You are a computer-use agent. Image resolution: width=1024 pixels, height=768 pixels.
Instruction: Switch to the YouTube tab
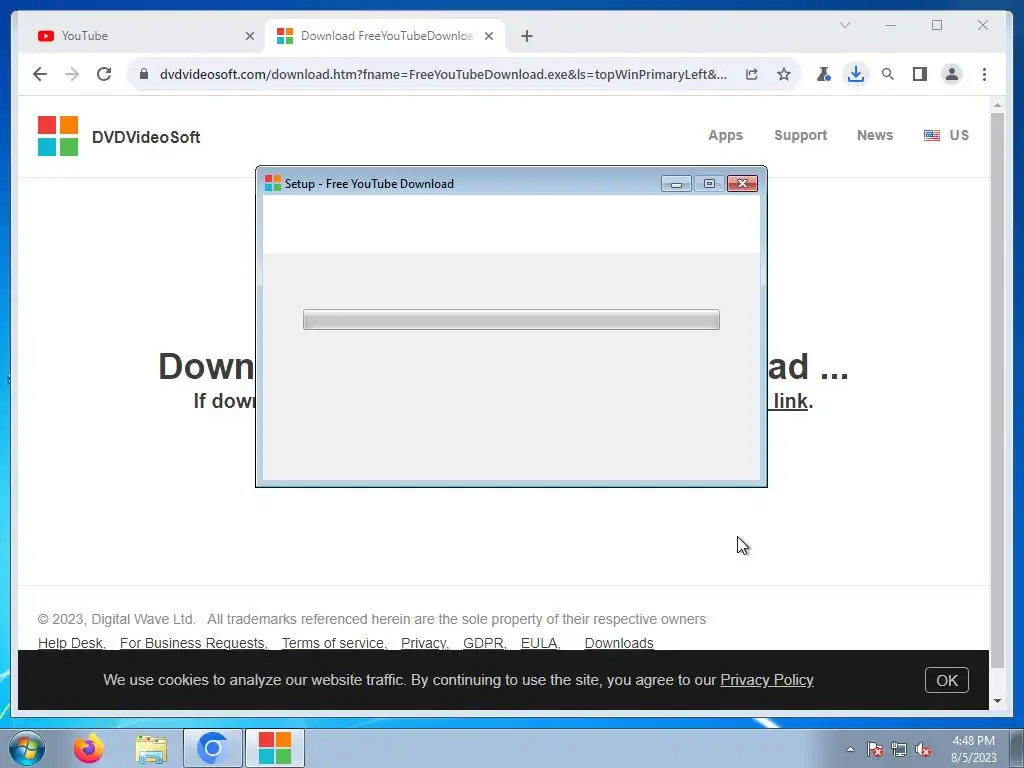point(142,36)
